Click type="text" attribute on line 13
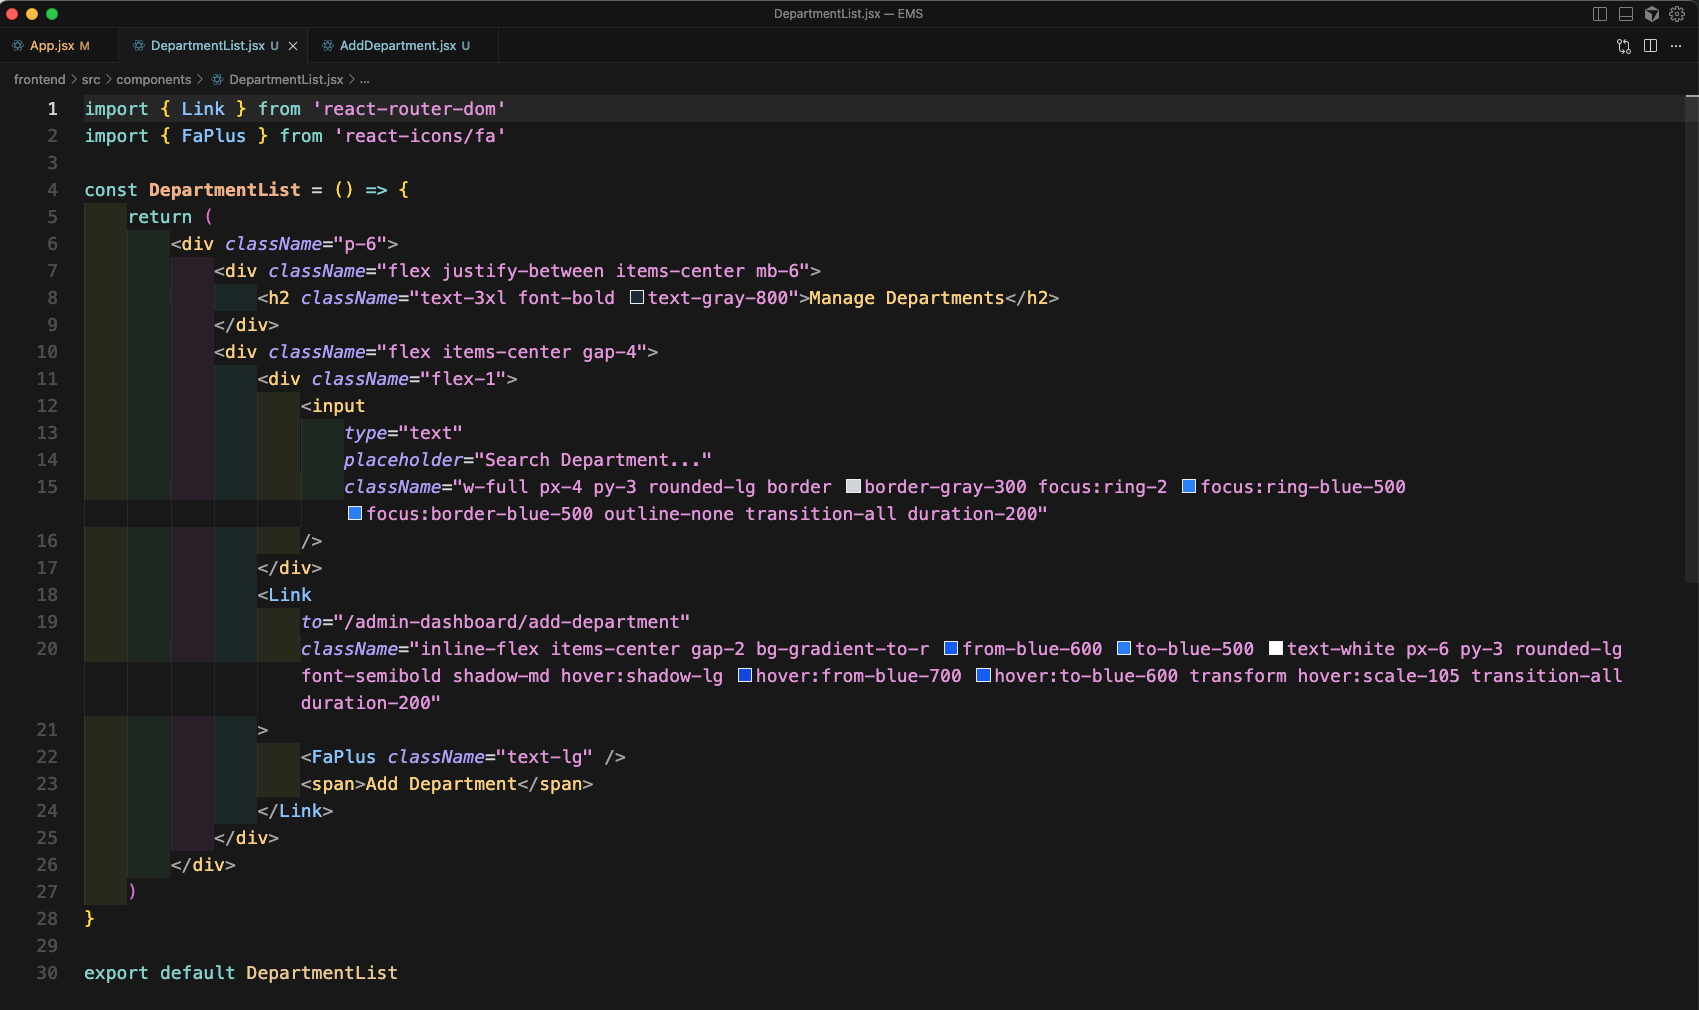Screen dimensions: 1699x1010 coord(404,433)
